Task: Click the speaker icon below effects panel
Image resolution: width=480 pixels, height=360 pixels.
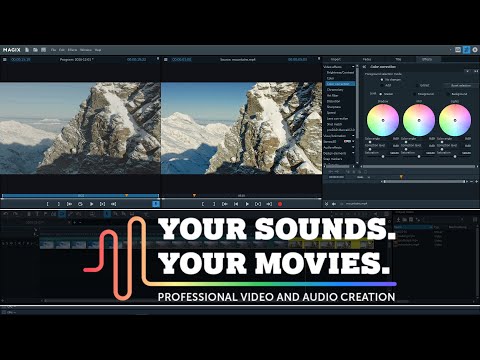Action: (334, 204)
